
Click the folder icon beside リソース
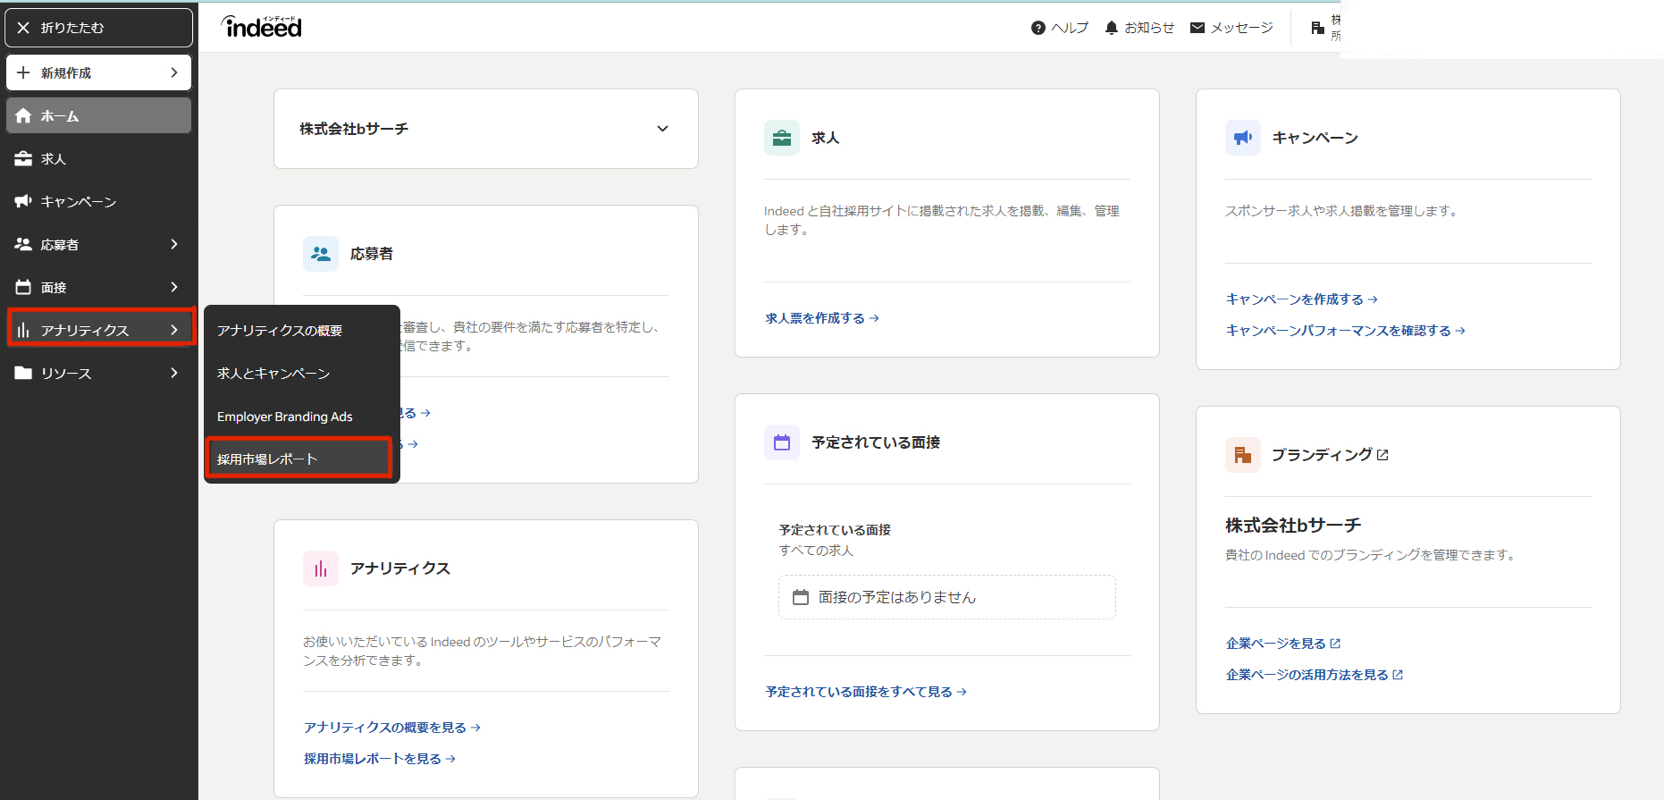coord(23,373)
